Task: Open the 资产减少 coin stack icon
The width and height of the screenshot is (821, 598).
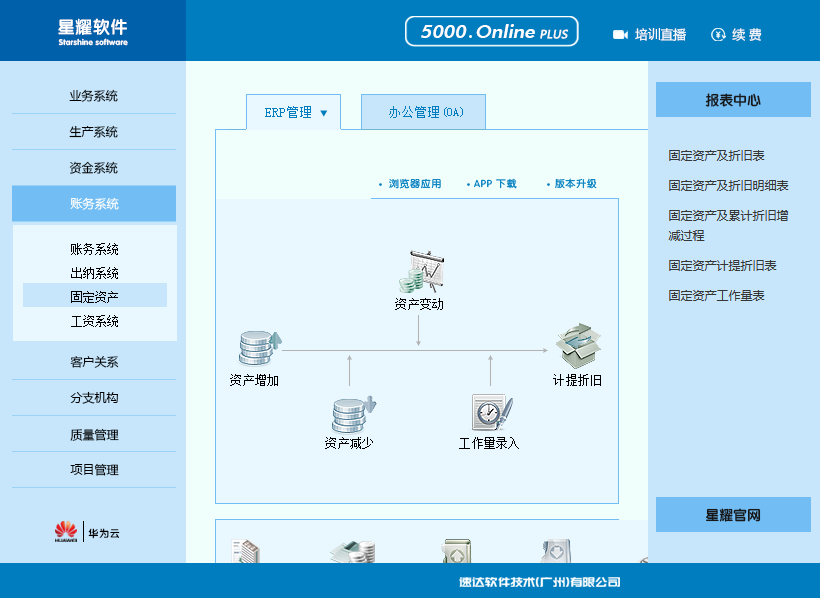Action: tap(353, 414)
